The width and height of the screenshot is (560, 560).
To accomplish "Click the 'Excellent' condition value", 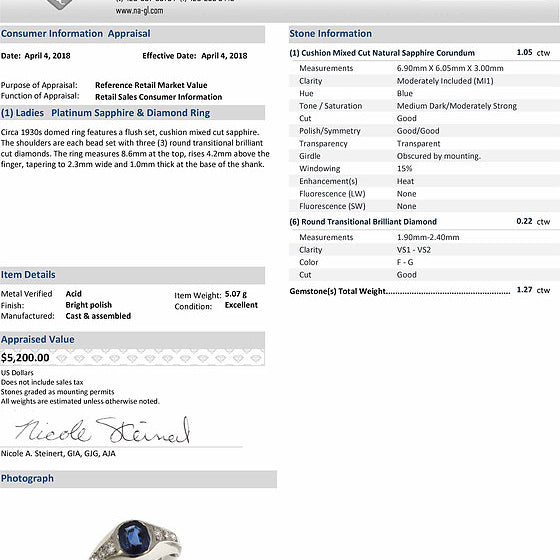I will coord(241,305).
